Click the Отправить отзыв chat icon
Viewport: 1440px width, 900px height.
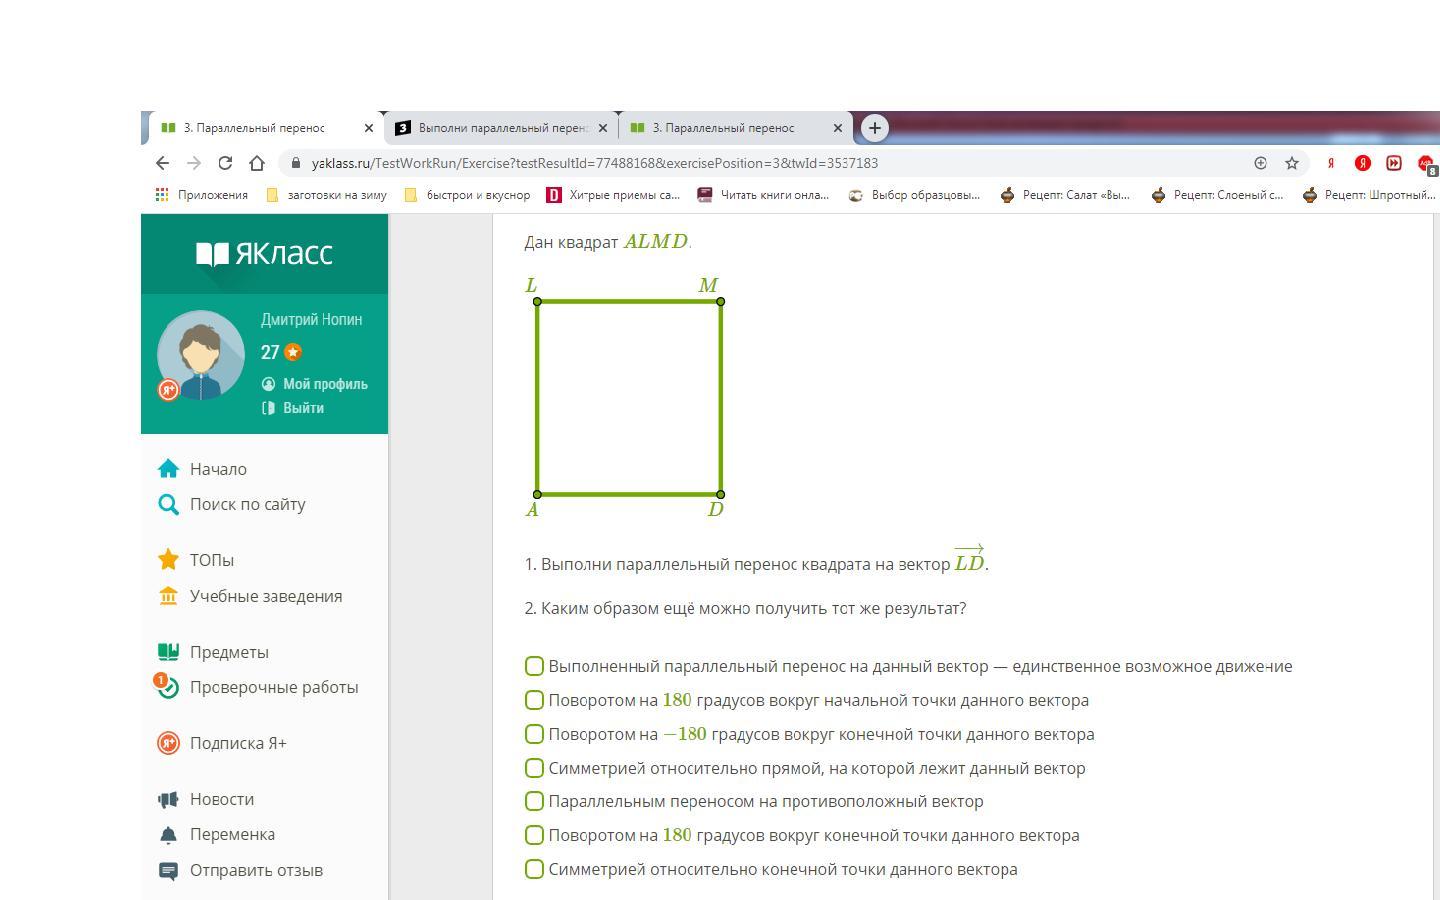click(x=168, y=870)
